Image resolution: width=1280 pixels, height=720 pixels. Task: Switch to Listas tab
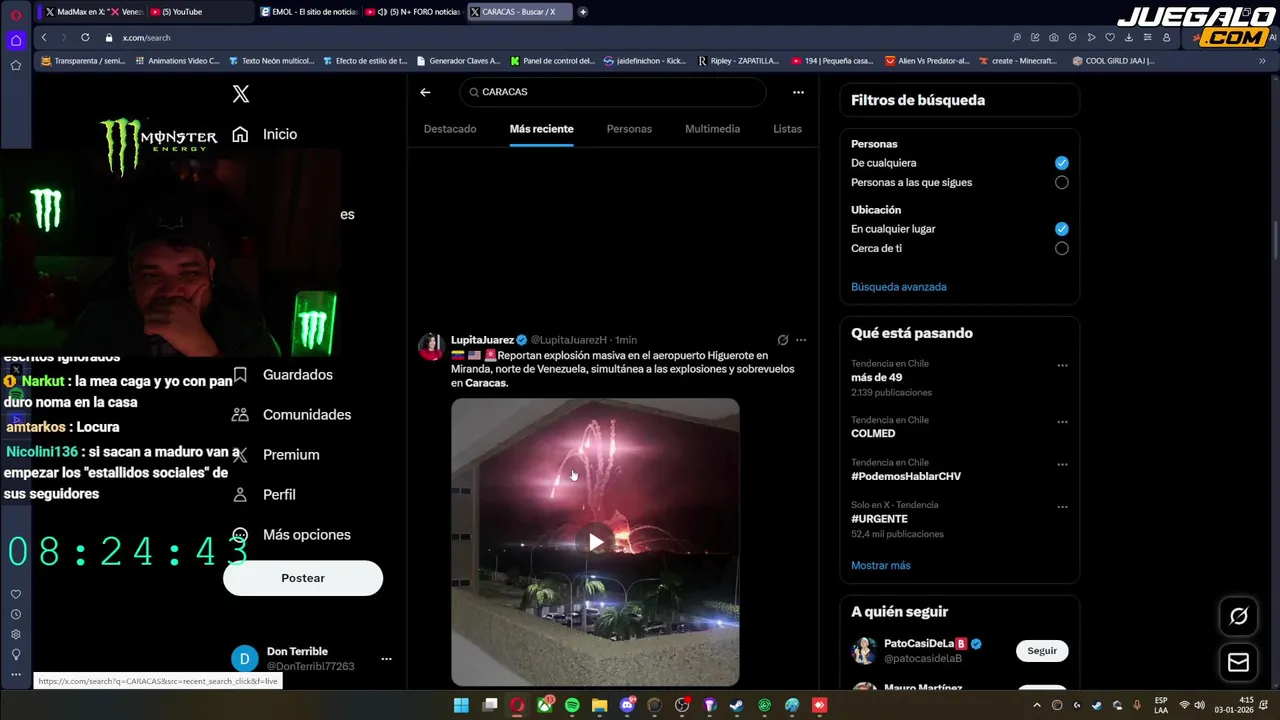coord(787,129)
